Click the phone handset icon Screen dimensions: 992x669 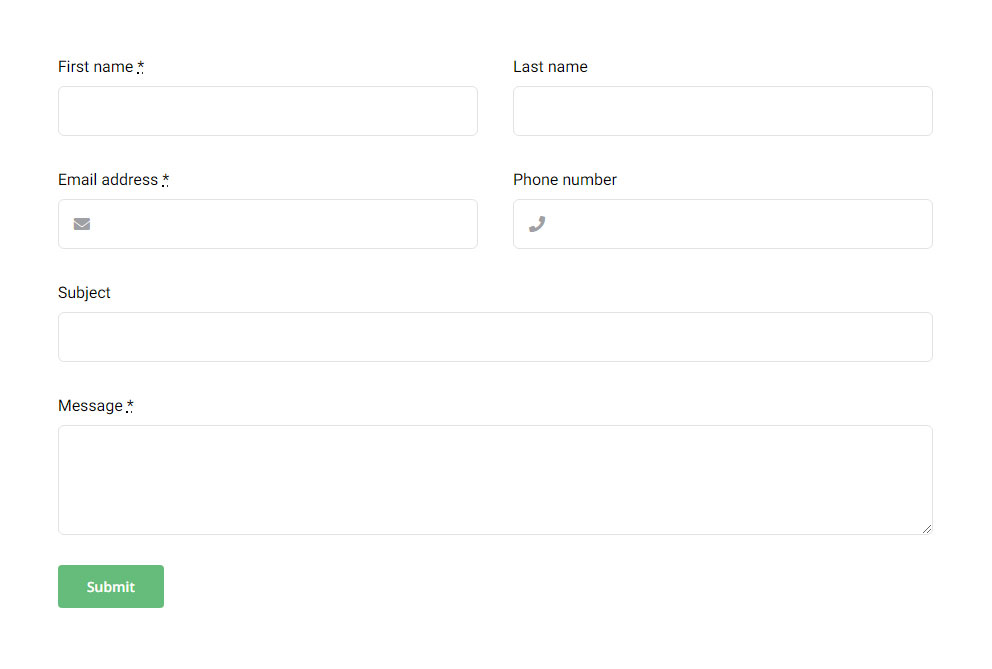pos(537,224)
